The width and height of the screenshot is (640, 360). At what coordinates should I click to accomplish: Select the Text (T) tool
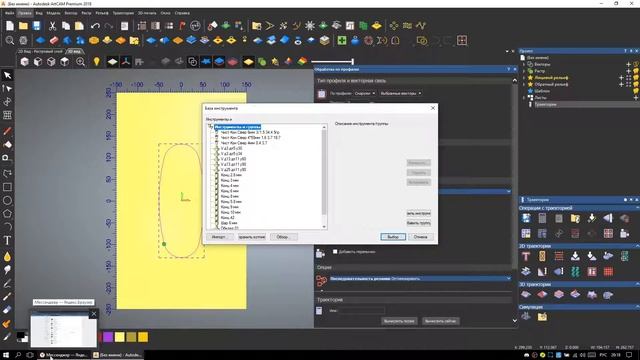7,240
